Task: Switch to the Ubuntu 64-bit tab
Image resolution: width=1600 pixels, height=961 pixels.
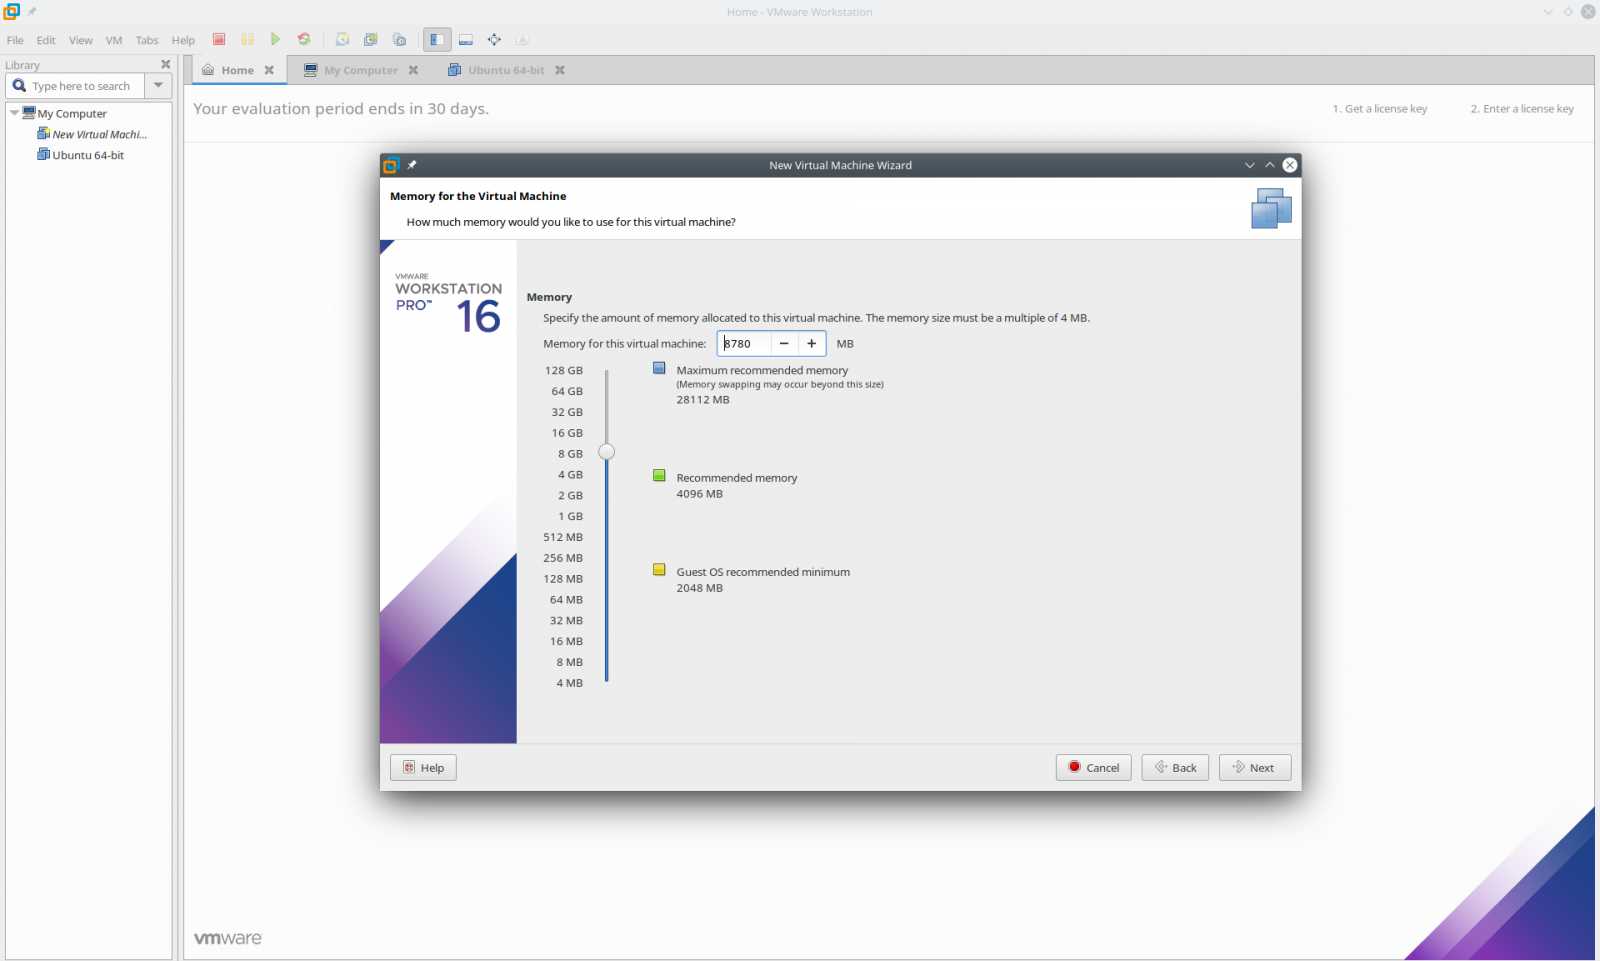Action: point(506,70)
